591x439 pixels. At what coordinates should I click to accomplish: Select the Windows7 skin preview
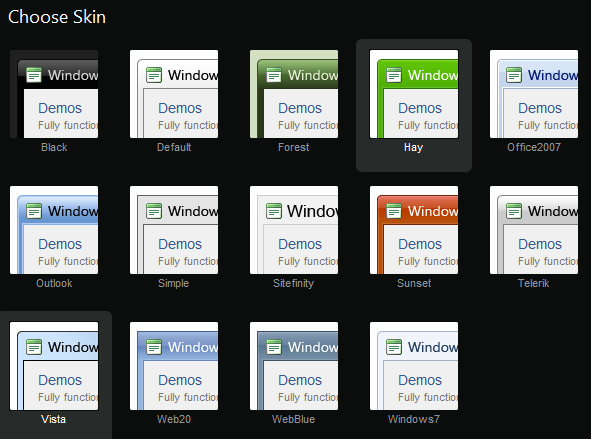pos(414,366)
